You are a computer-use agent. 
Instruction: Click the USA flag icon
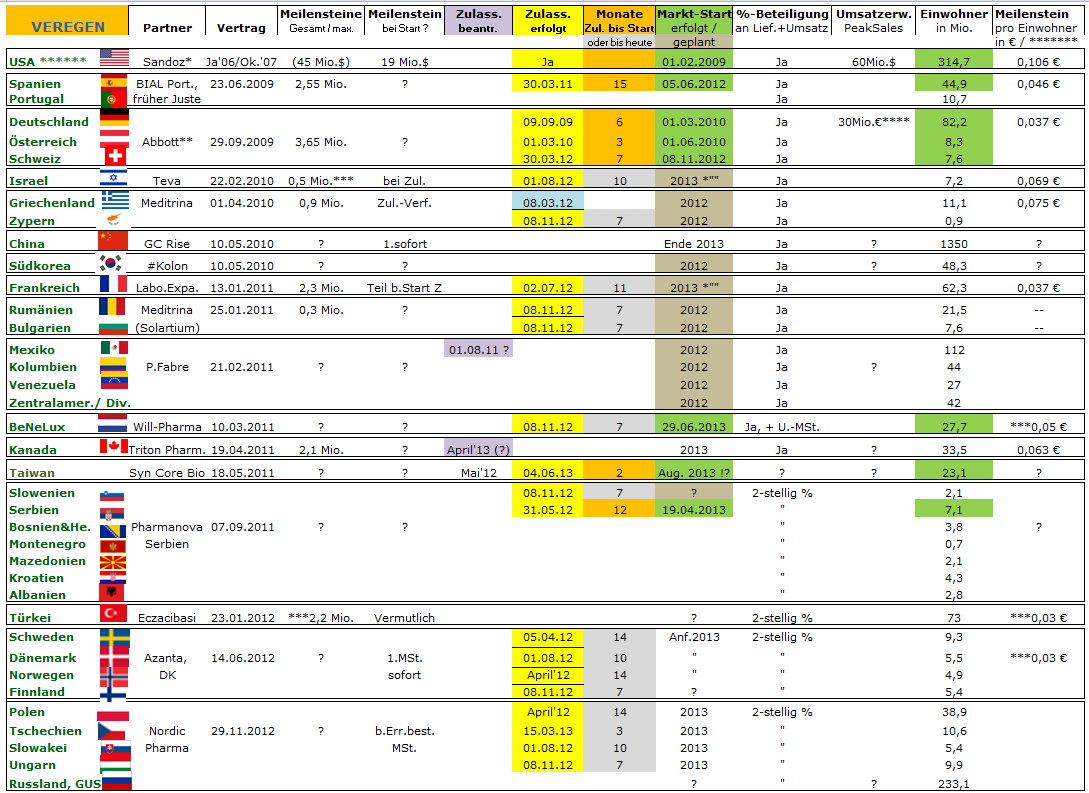coord(115,58)
